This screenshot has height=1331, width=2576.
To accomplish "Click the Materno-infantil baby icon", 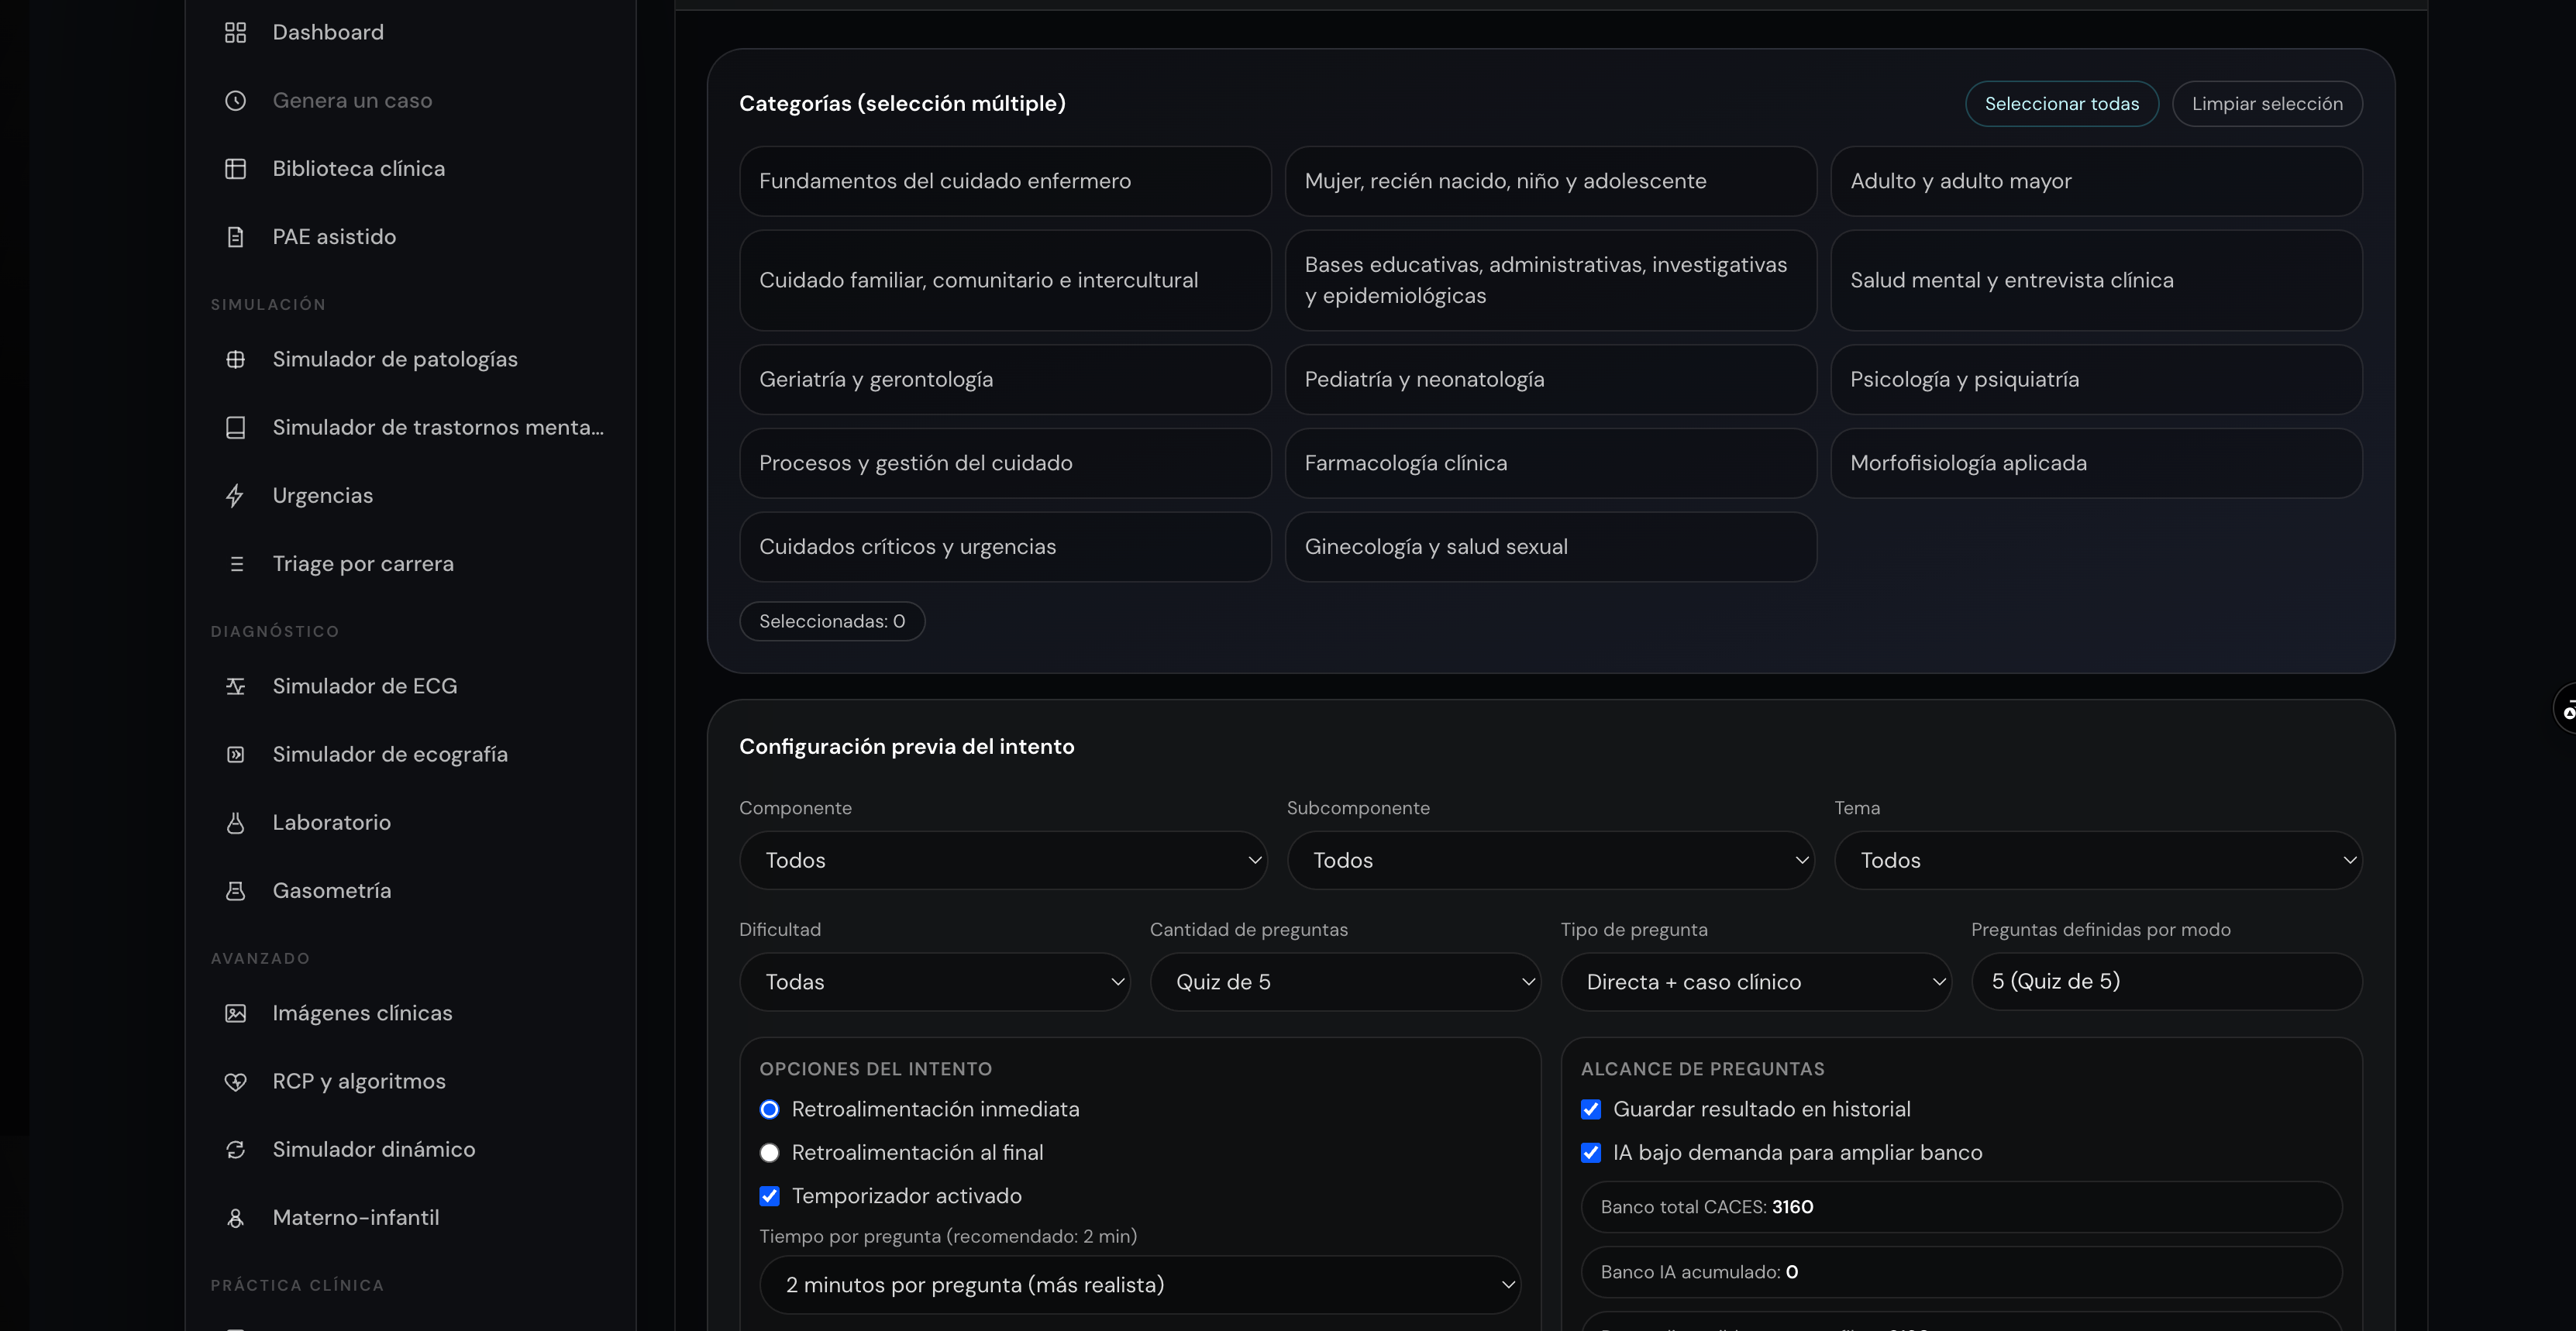I will click(x=235, y=1218).
